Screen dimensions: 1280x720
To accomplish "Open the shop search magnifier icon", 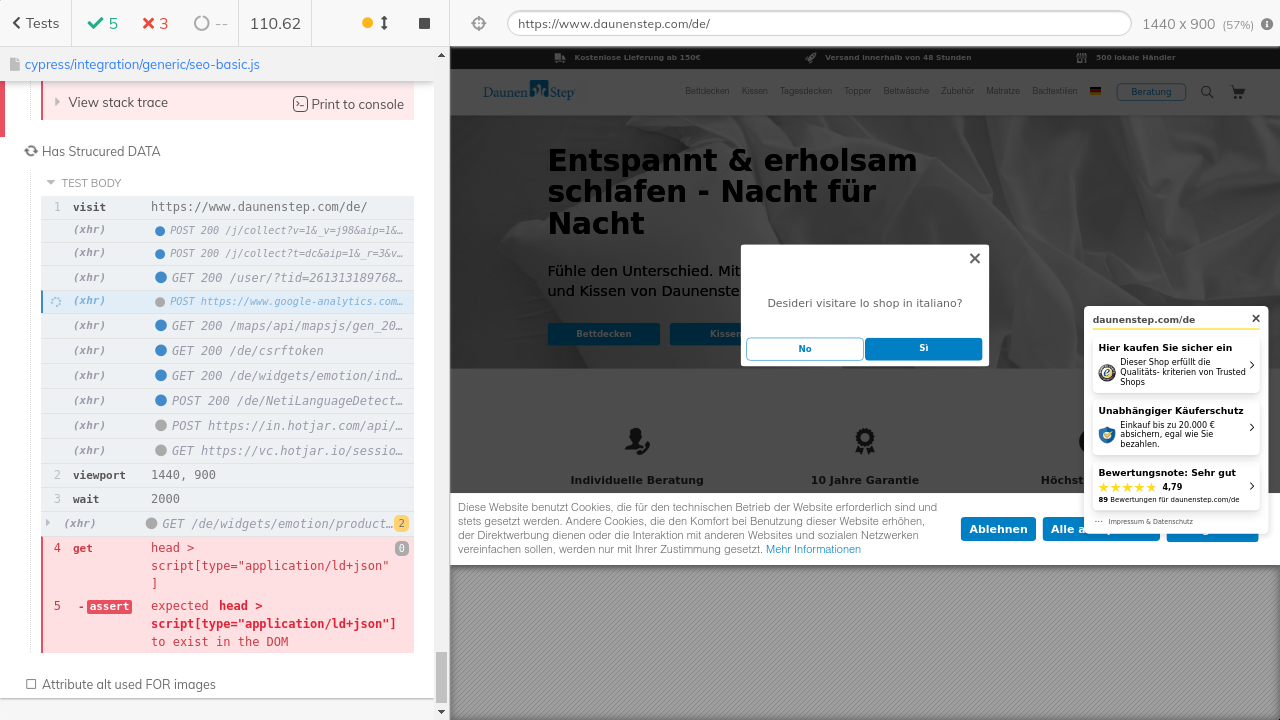I will pyautogui.click(x=1207, y=92).
